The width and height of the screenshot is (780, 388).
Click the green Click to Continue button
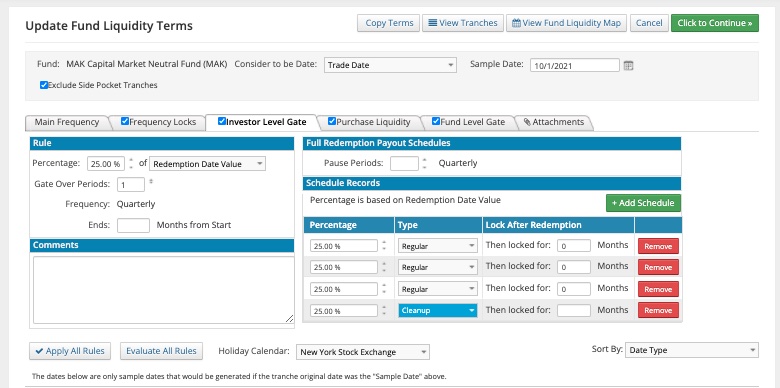pos(714,23)
